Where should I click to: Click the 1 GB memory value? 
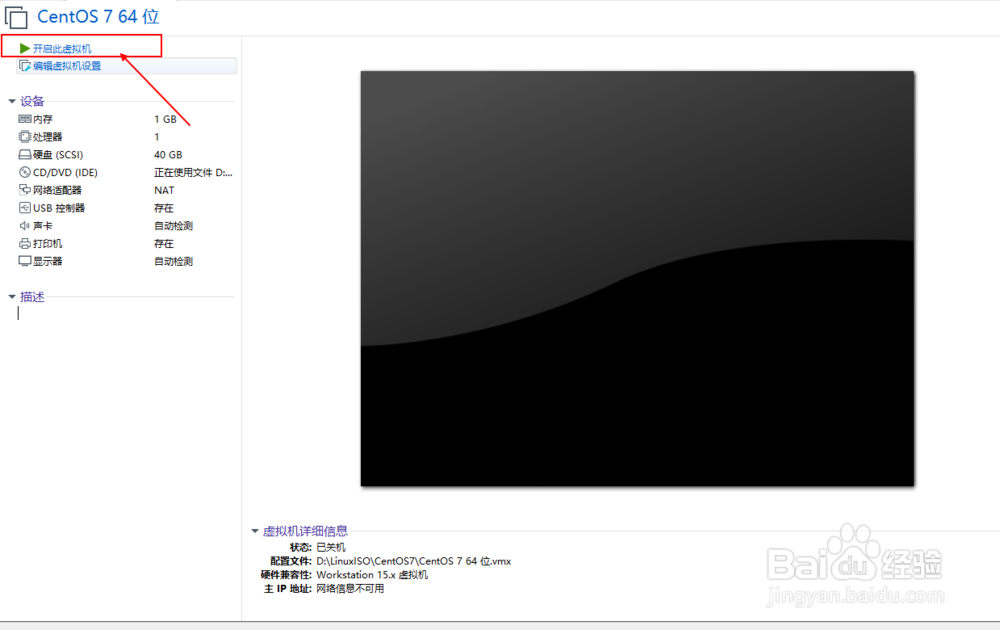tap(165, 119)
